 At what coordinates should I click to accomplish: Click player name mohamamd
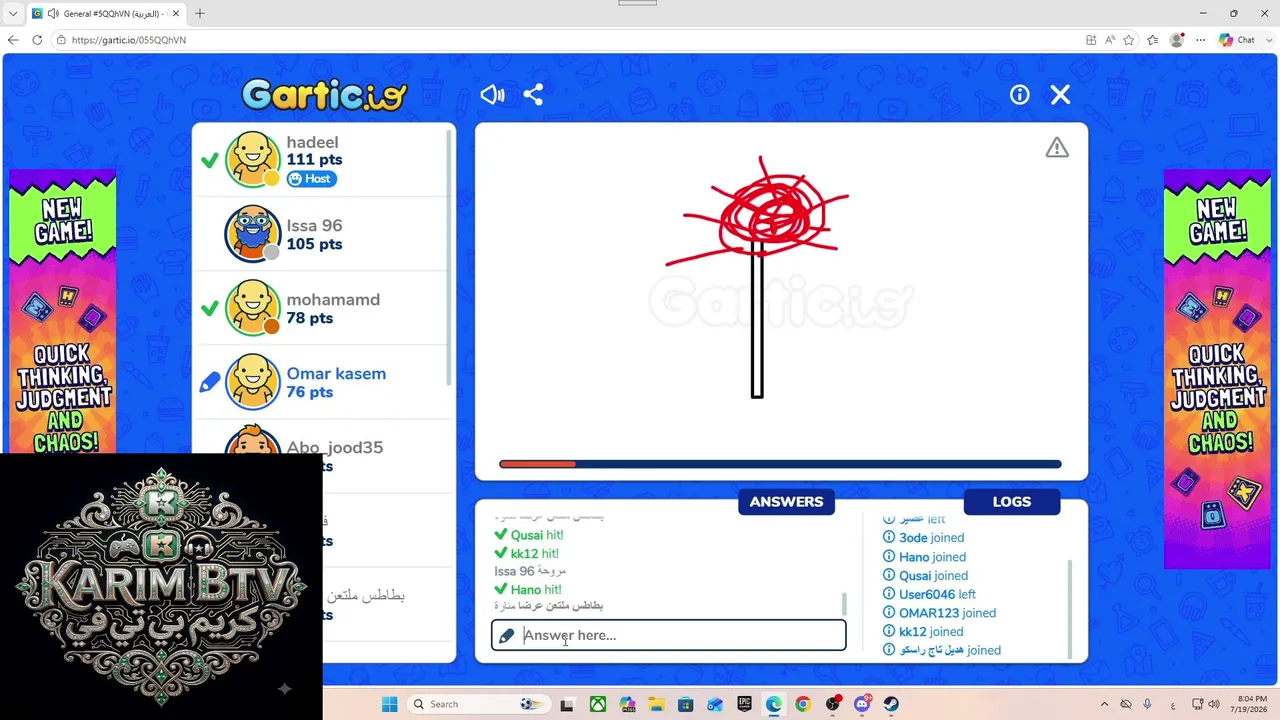point(333,300)
